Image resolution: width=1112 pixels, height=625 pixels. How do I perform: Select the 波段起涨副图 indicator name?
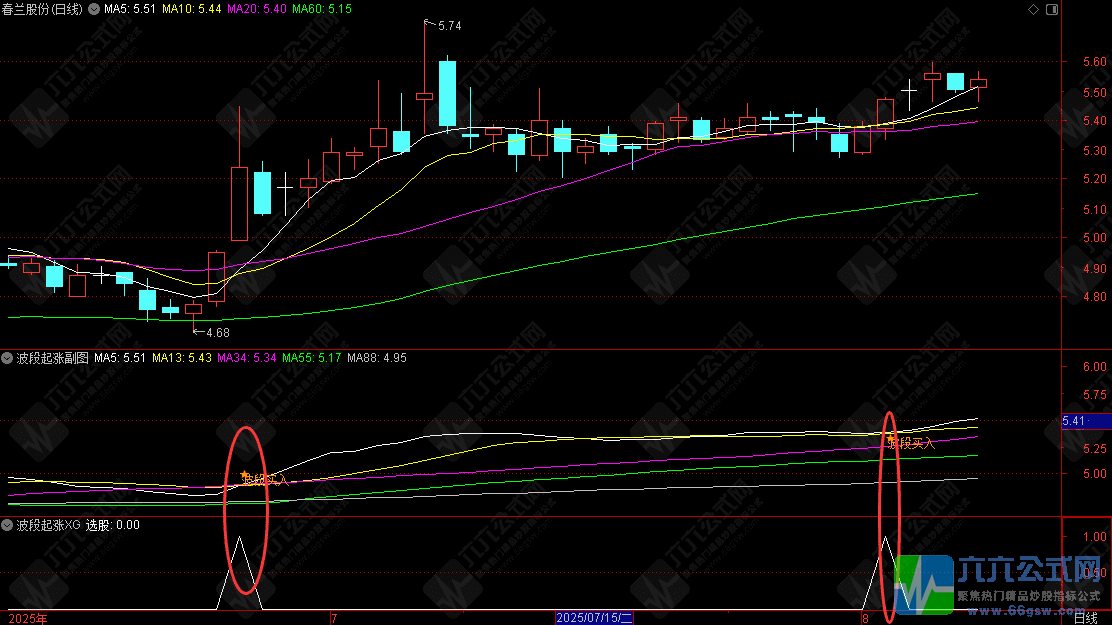click(x=52, y=358)
